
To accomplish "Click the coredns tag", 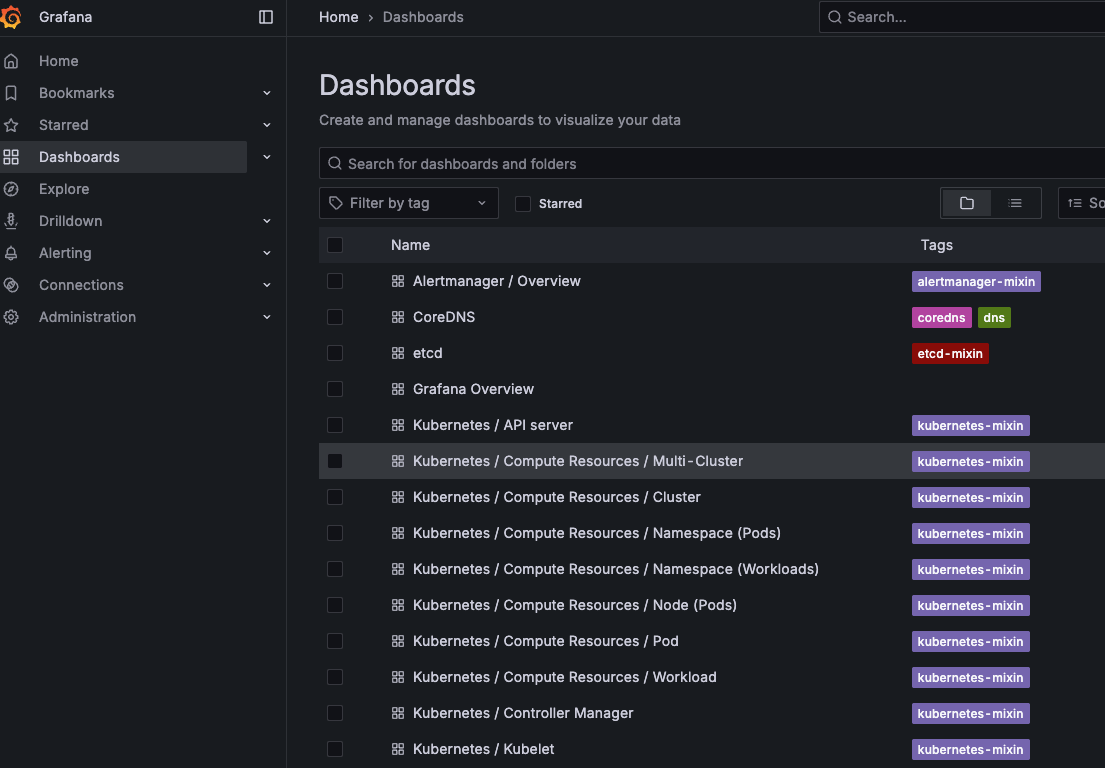I will pos(942,318).
